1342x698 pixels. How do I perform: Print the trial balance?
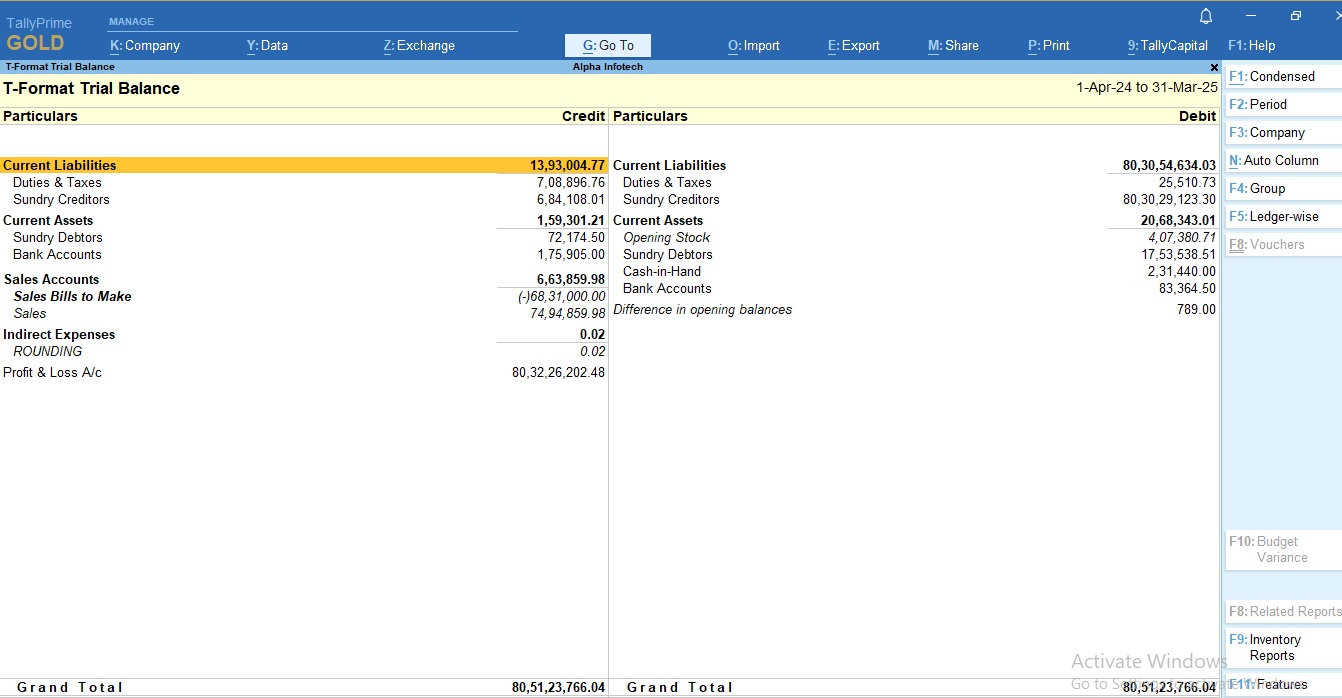(1047, 45)
